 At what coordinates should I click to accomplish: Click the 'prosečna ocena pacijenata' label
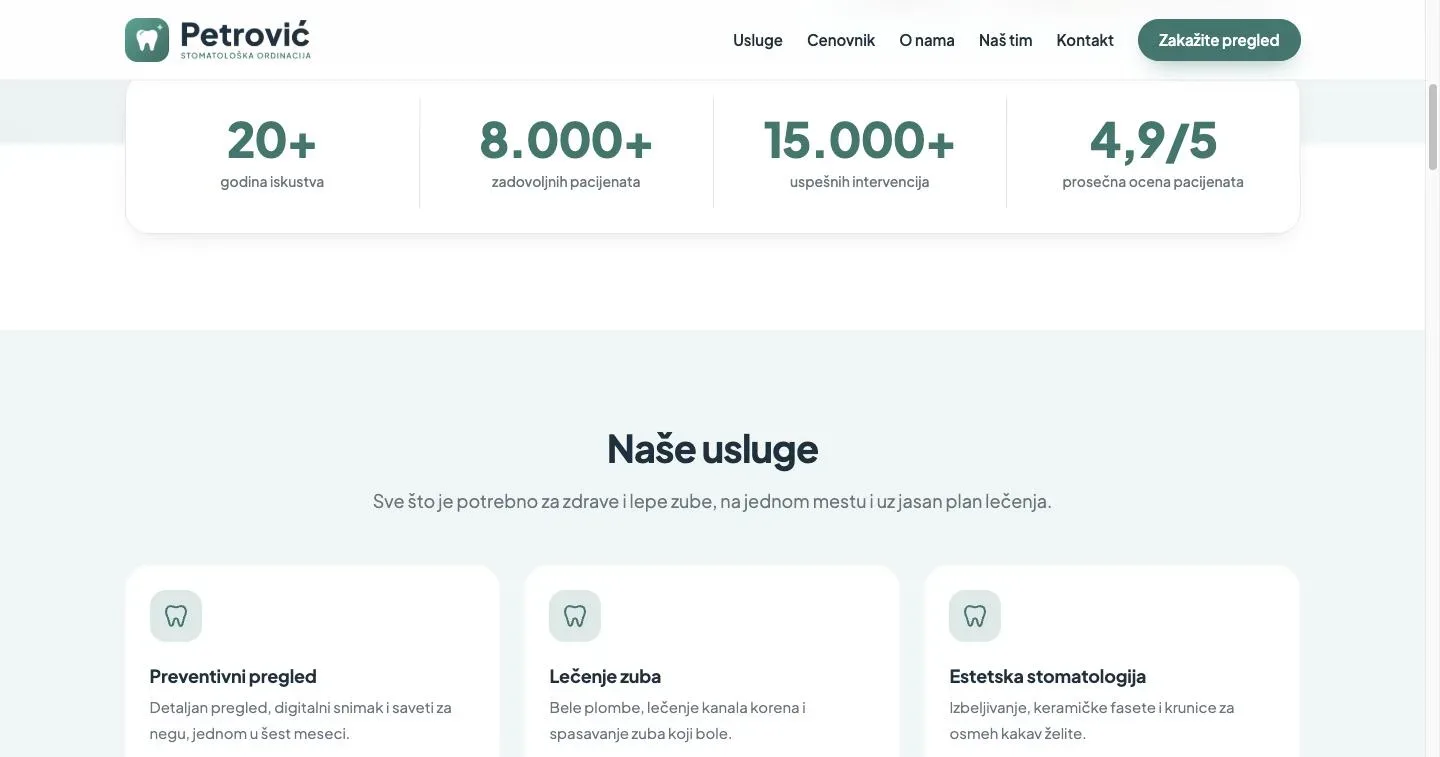[x=1153, y=182]
